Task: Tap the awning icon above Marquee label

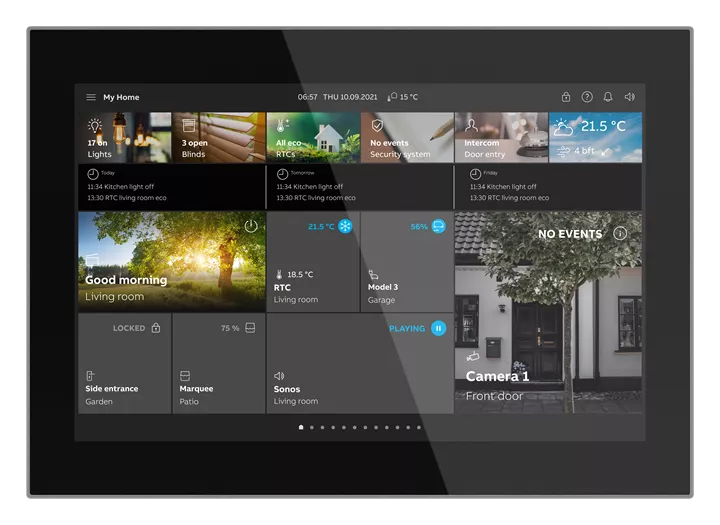Action: tap(185, 376)
